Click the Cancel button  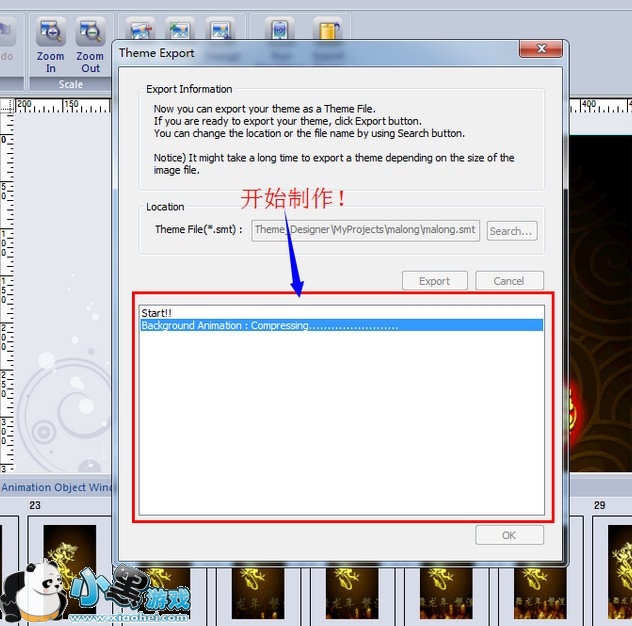[509, 281]
